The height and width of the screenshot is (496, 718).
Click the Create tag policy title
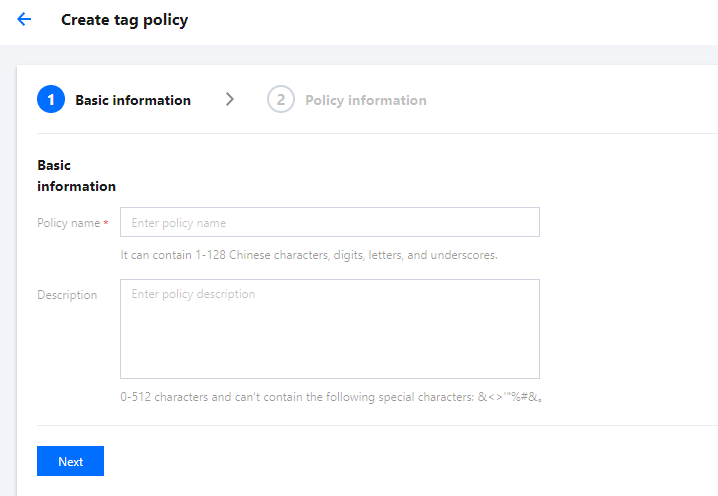(x=124, y=19)
